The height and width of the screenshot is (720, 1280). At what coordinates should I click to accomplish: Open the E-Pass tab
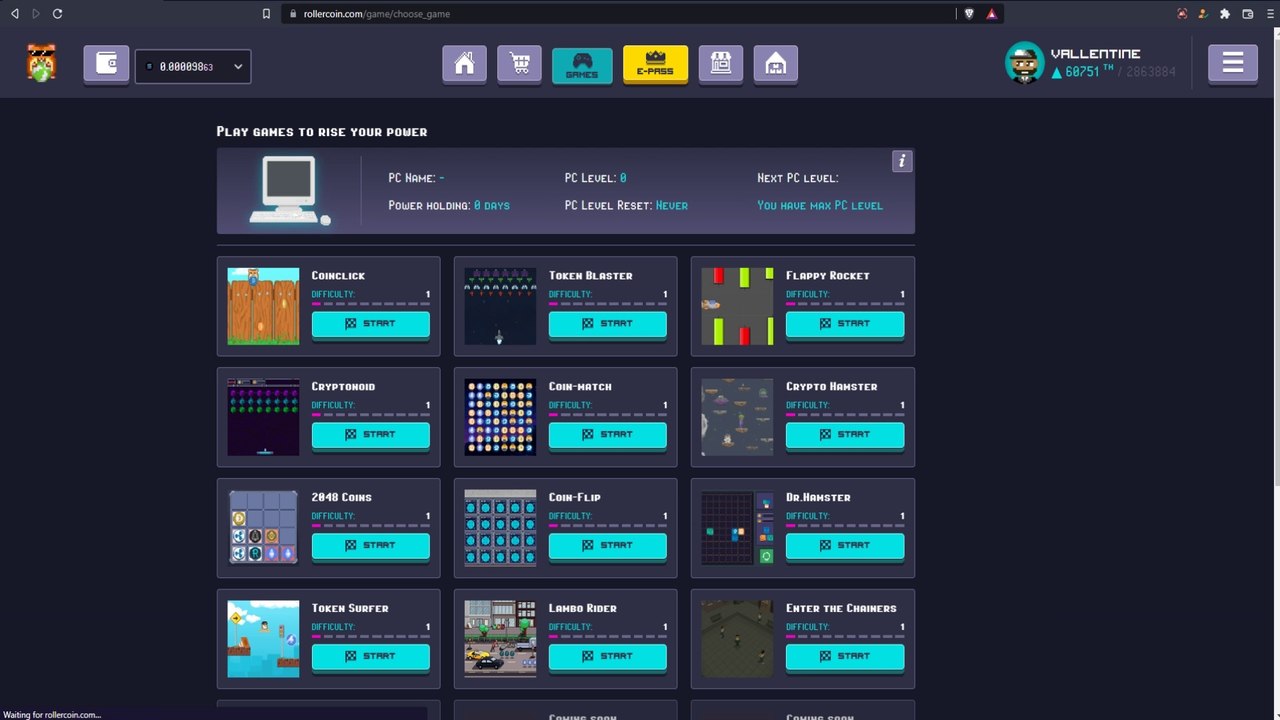pos(655,64)
